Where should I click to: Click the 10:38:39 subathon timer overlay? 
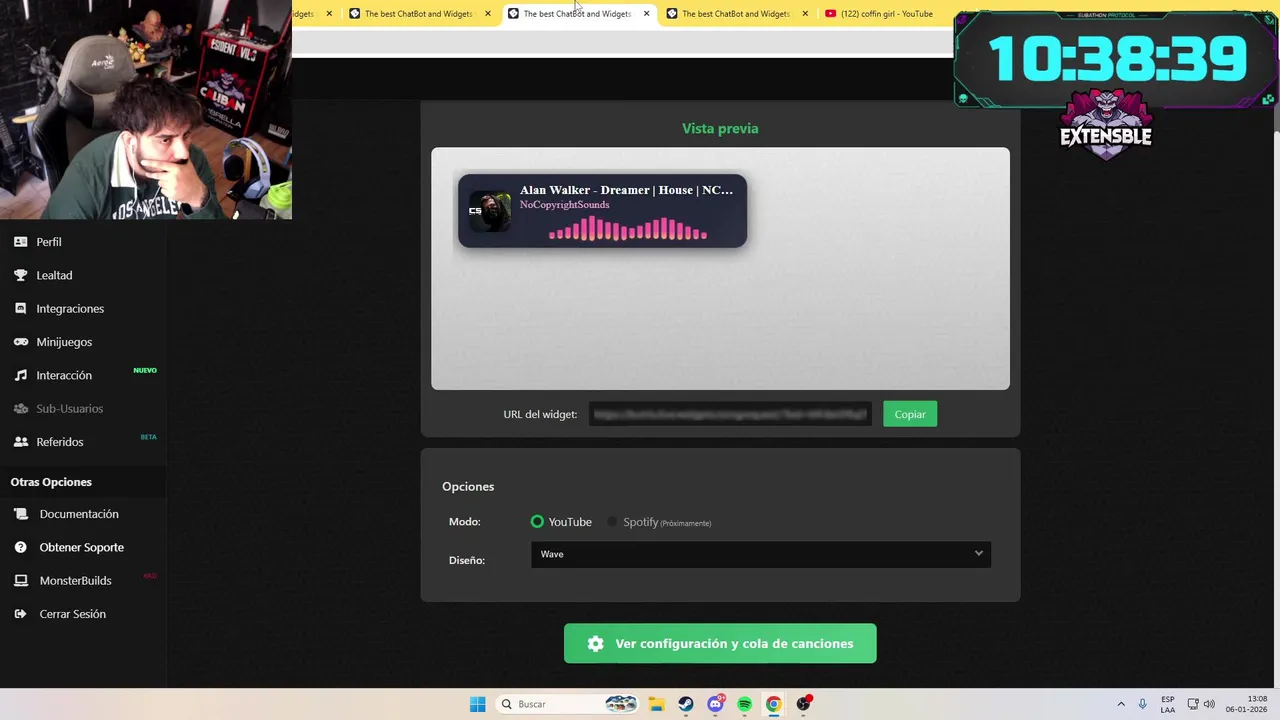pos(1117,59)
